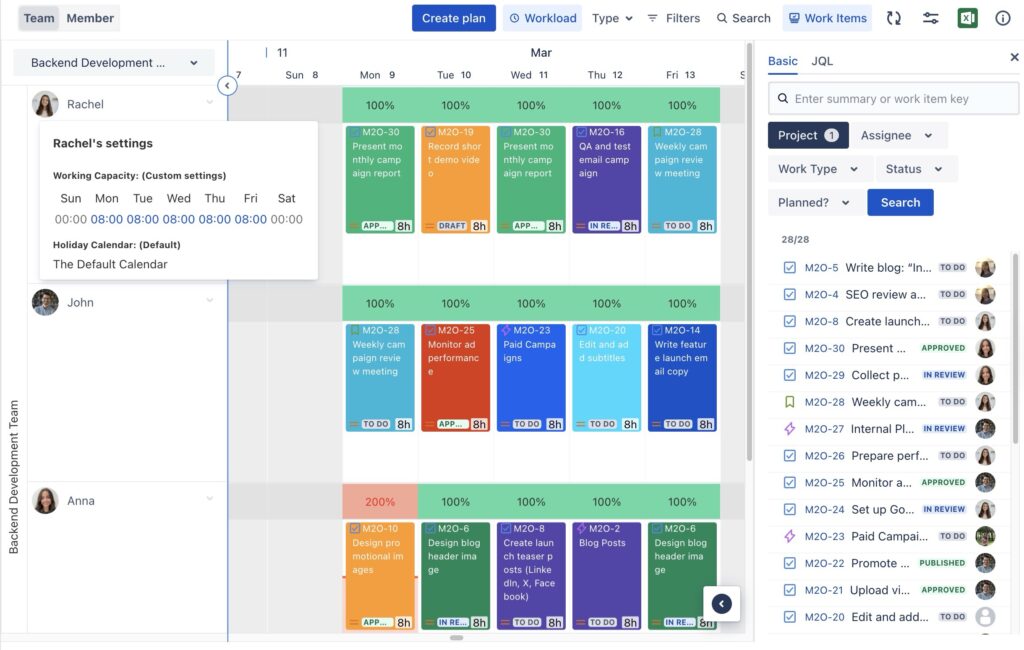The image size is (1024, 650).
Task: Click the purple epic icon beside M2O-27
Action: (790, 428)
